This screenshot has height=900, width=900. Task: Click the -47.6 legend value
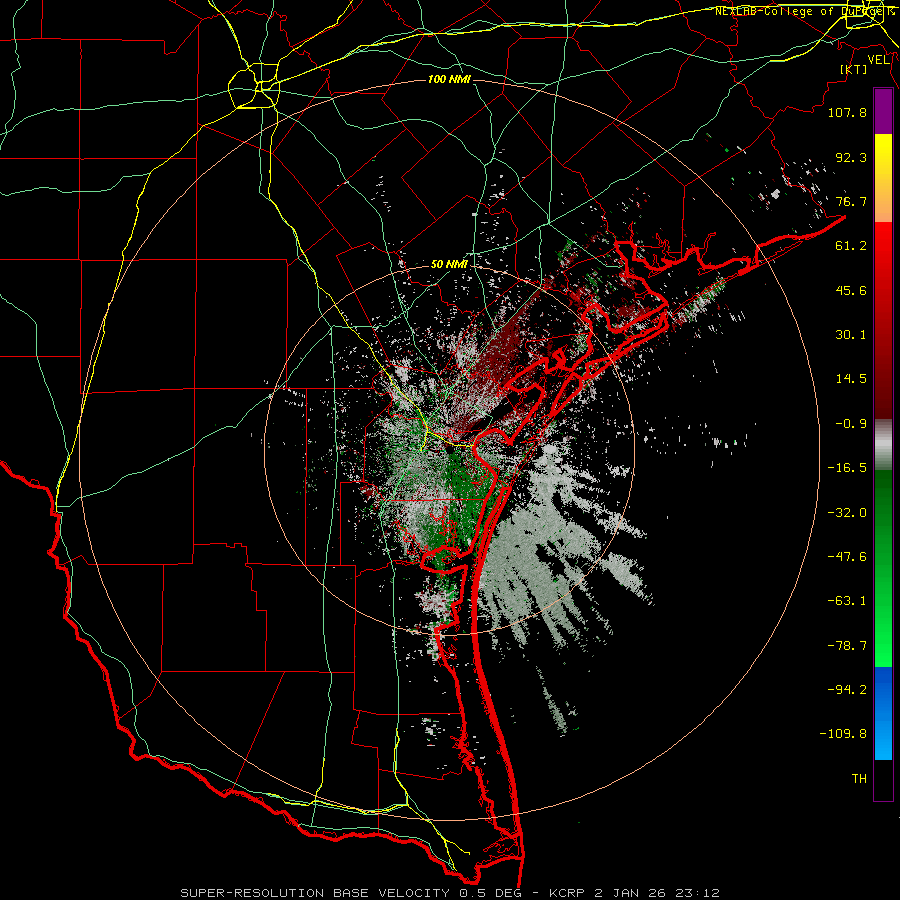pyautogui.click(x=847, y=557)
